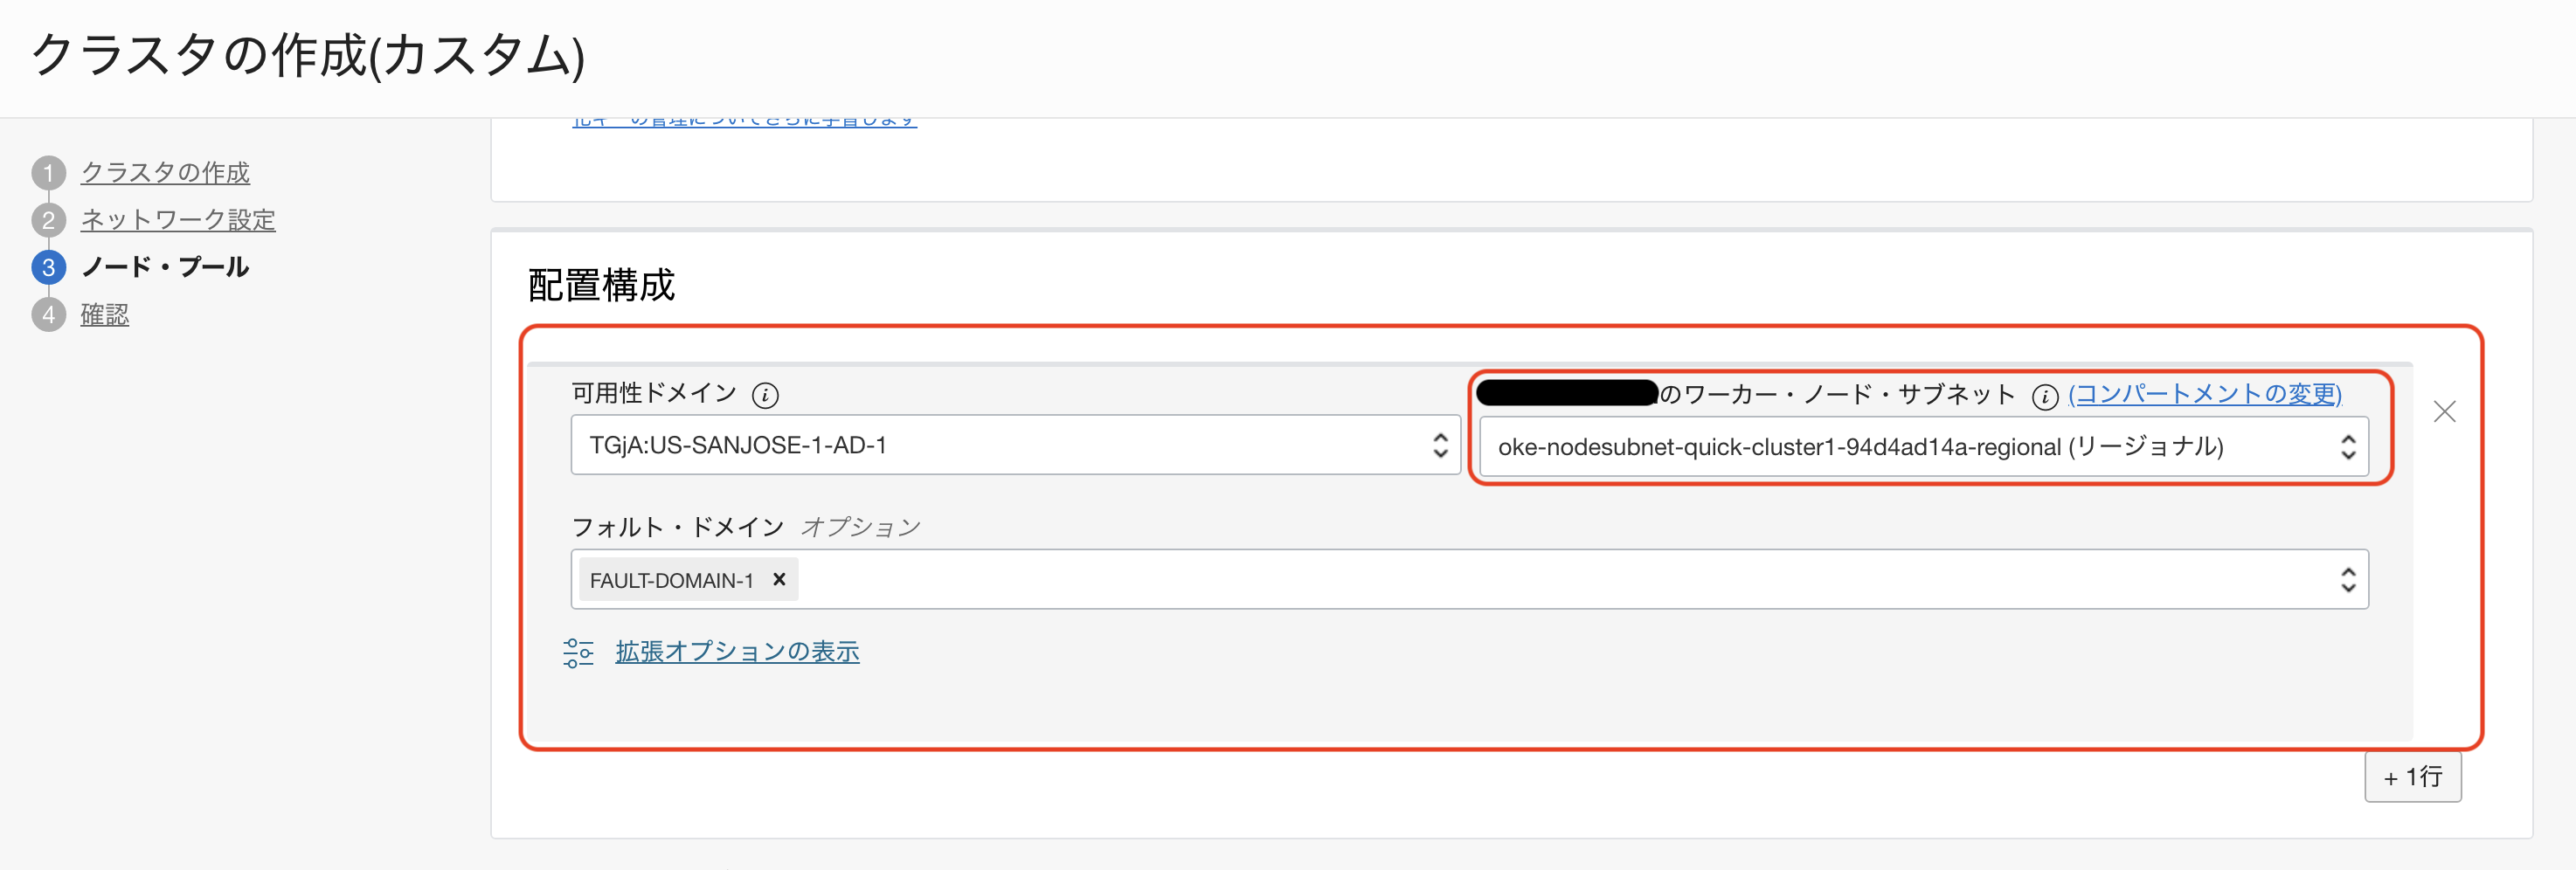Remove the placement configuration row
Image resolution: width=2576 pixels, height=870 pixels.
pyautogui.click(x=2444, y=411)
